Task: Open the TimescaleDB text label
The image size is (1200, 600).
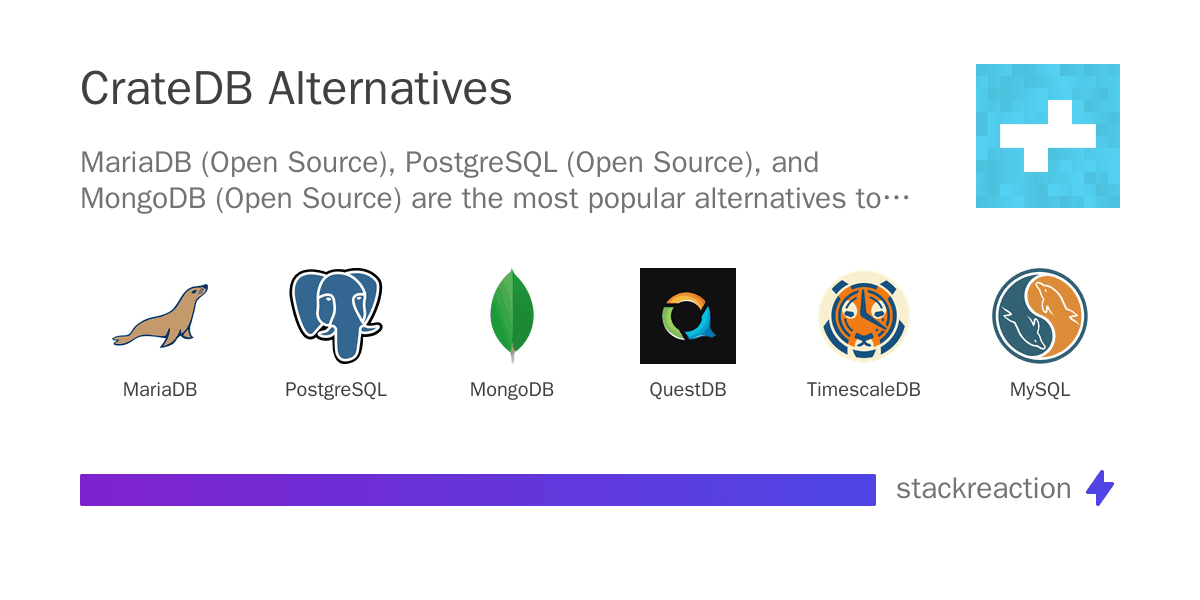Action: tap(864, 390)
